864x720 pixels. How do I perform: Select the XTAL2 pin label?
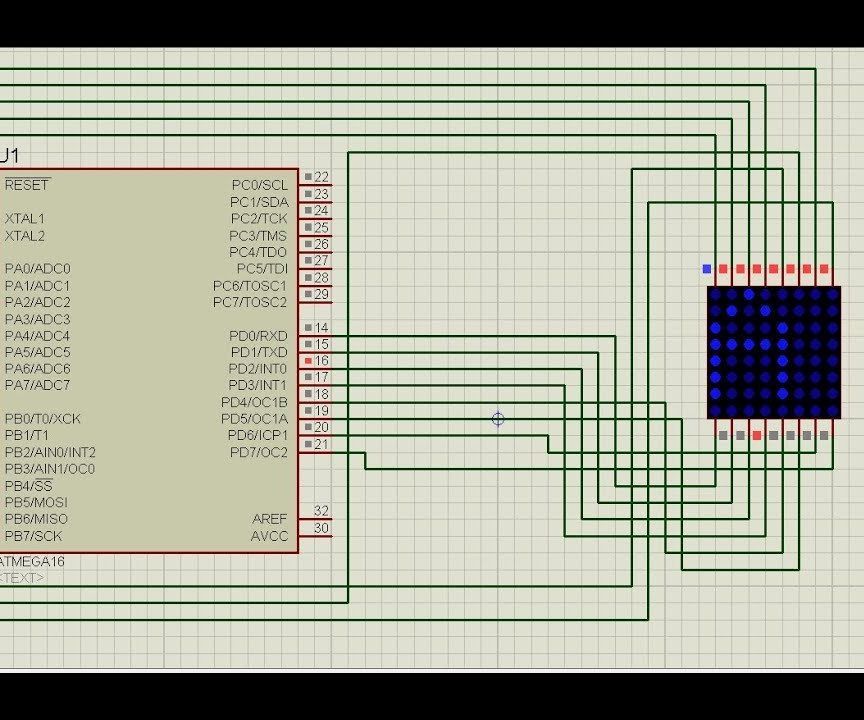coord(25,236)
